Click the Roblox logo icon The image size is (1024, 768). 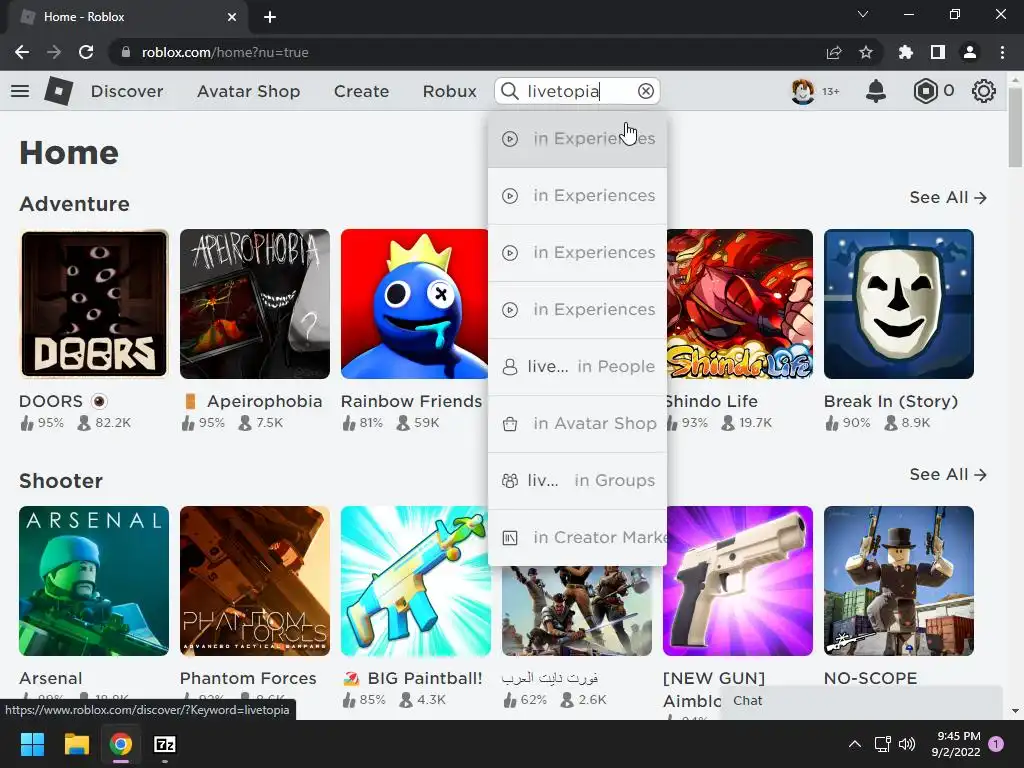coord(58,91)
